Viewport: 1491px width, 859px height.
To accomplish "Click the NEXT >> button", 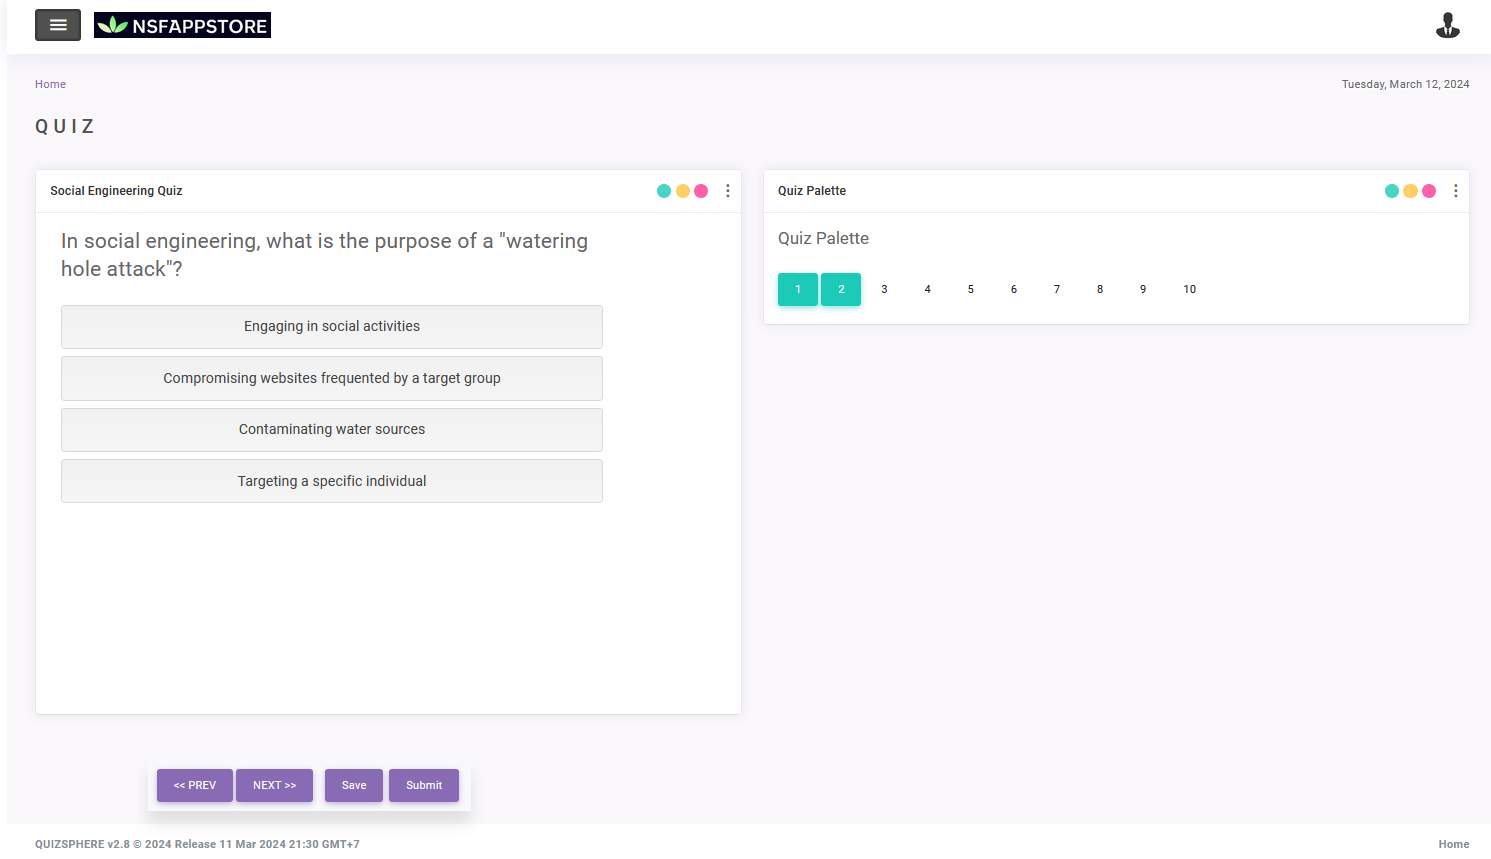I will tap(274, 785).
